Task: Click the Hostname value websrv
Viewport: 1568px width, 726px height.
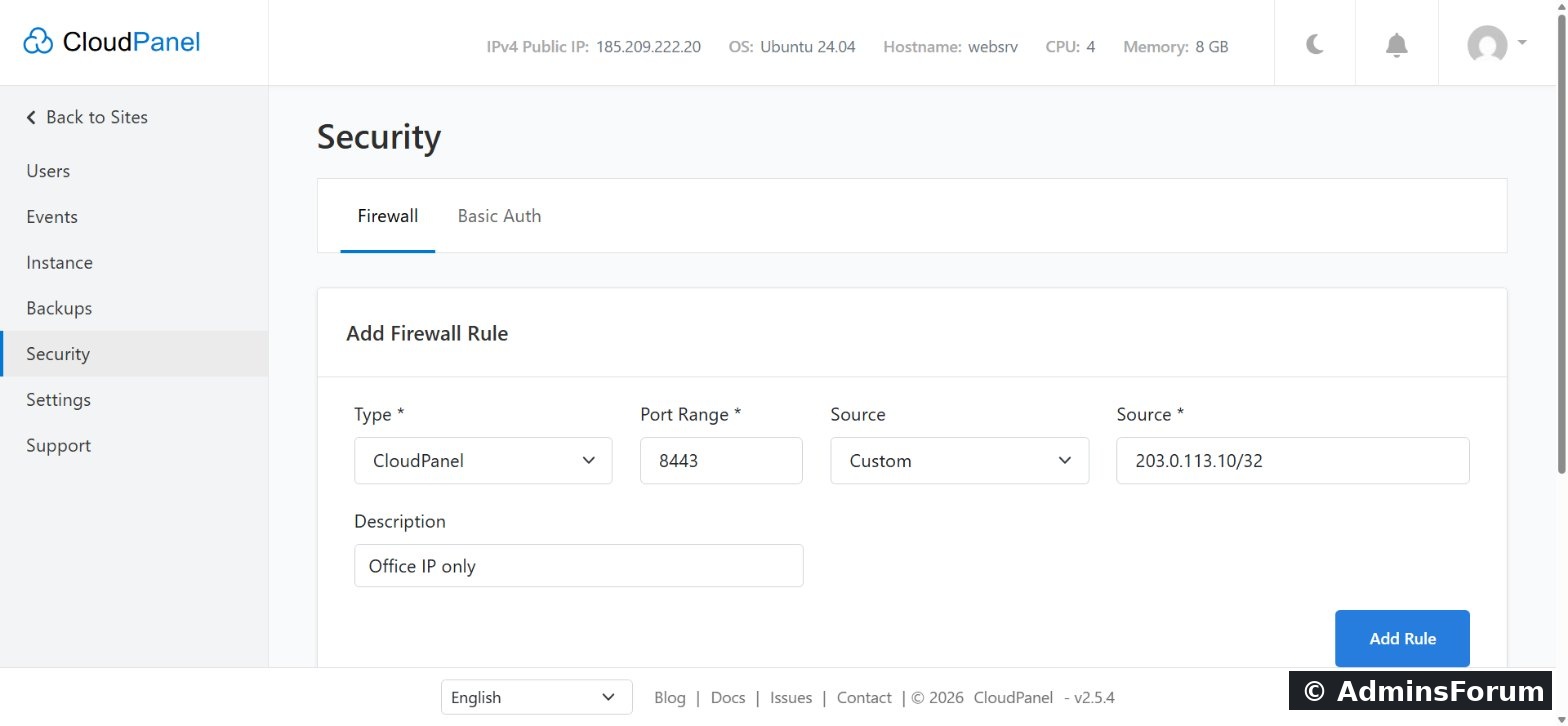Action: click(x=993, y=47)
